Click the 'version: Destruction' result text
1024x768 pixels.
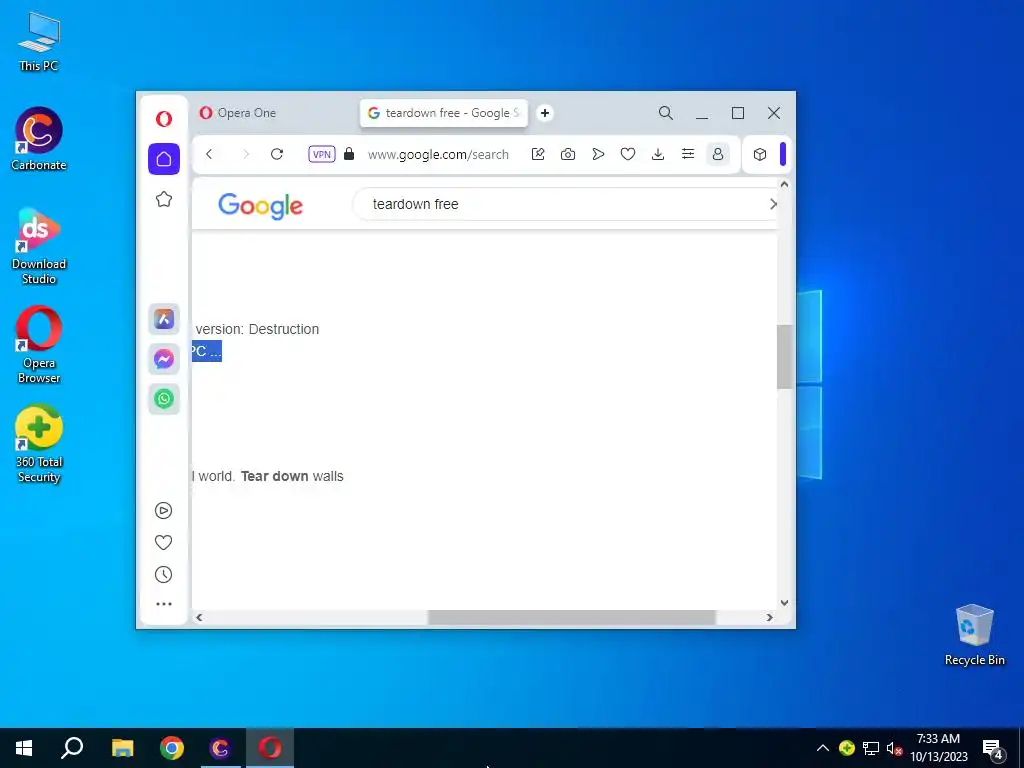click(257, 329)
